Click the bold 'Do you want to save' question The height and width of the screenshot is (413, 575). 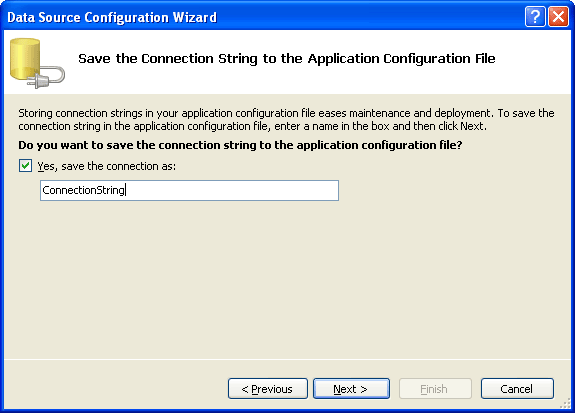click(x=240, y=145)
